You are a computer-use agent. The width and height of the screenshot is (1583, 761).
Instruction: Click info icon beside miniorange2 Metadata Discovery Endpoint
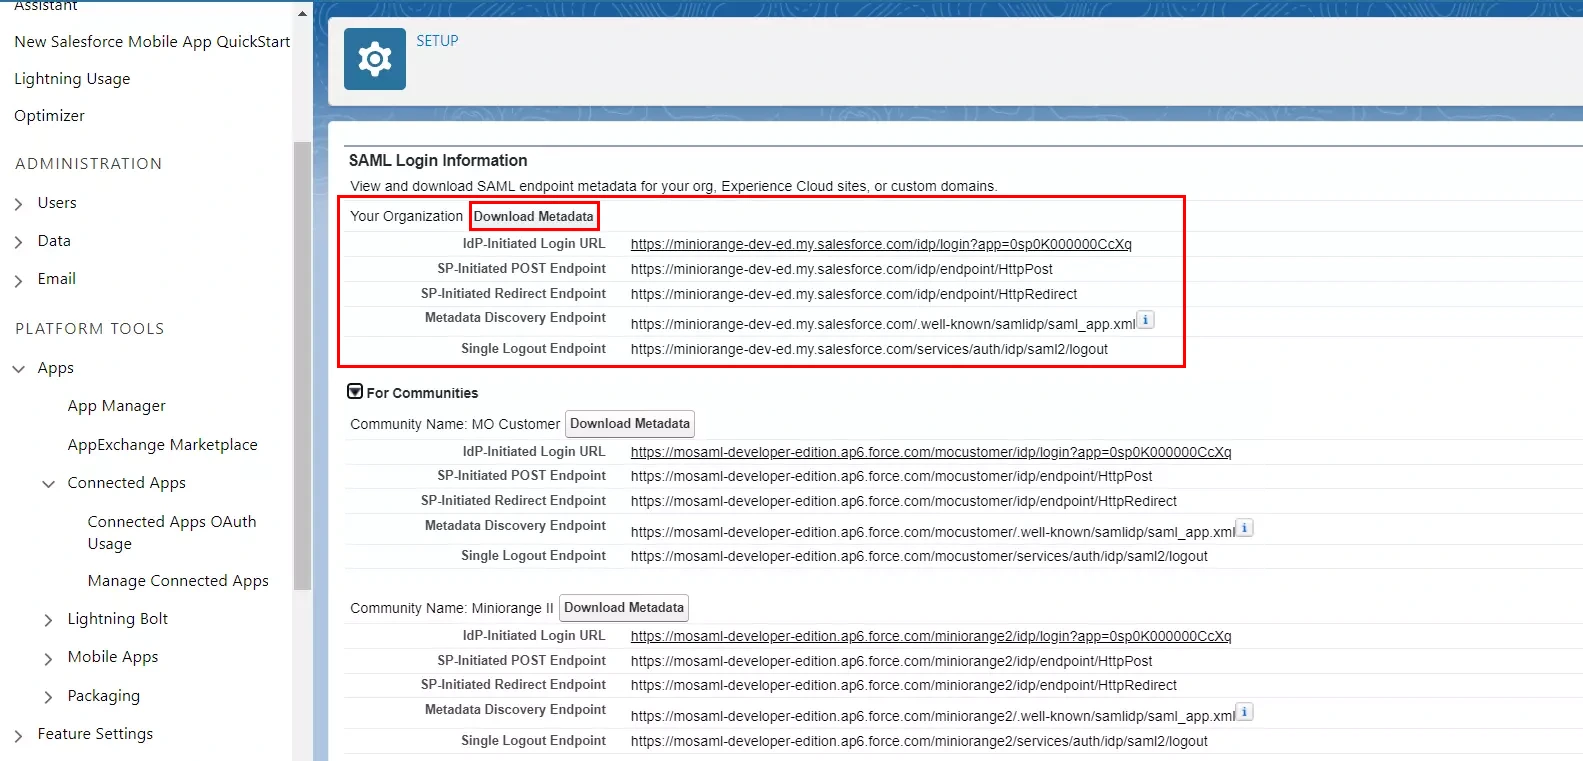[1245, 712]
